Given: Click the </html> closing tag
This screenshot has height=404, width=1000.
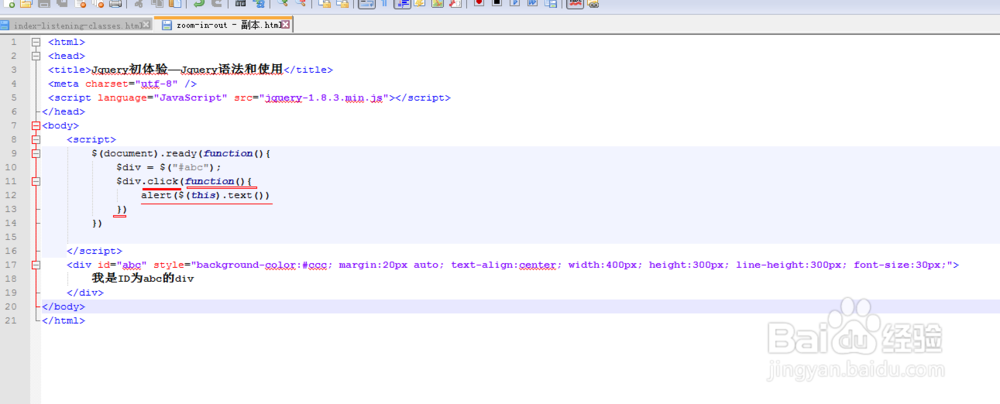Looking at the screenshot, I should pyautogui.click(x=63, y=321).
